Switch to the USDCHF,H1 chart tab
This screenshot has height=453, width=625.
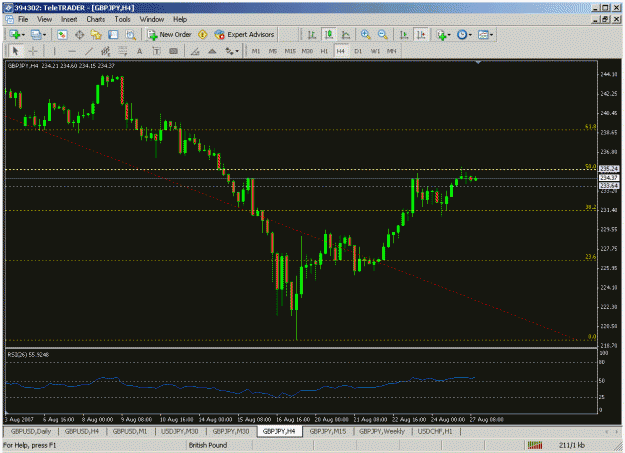tap(435, 431)
